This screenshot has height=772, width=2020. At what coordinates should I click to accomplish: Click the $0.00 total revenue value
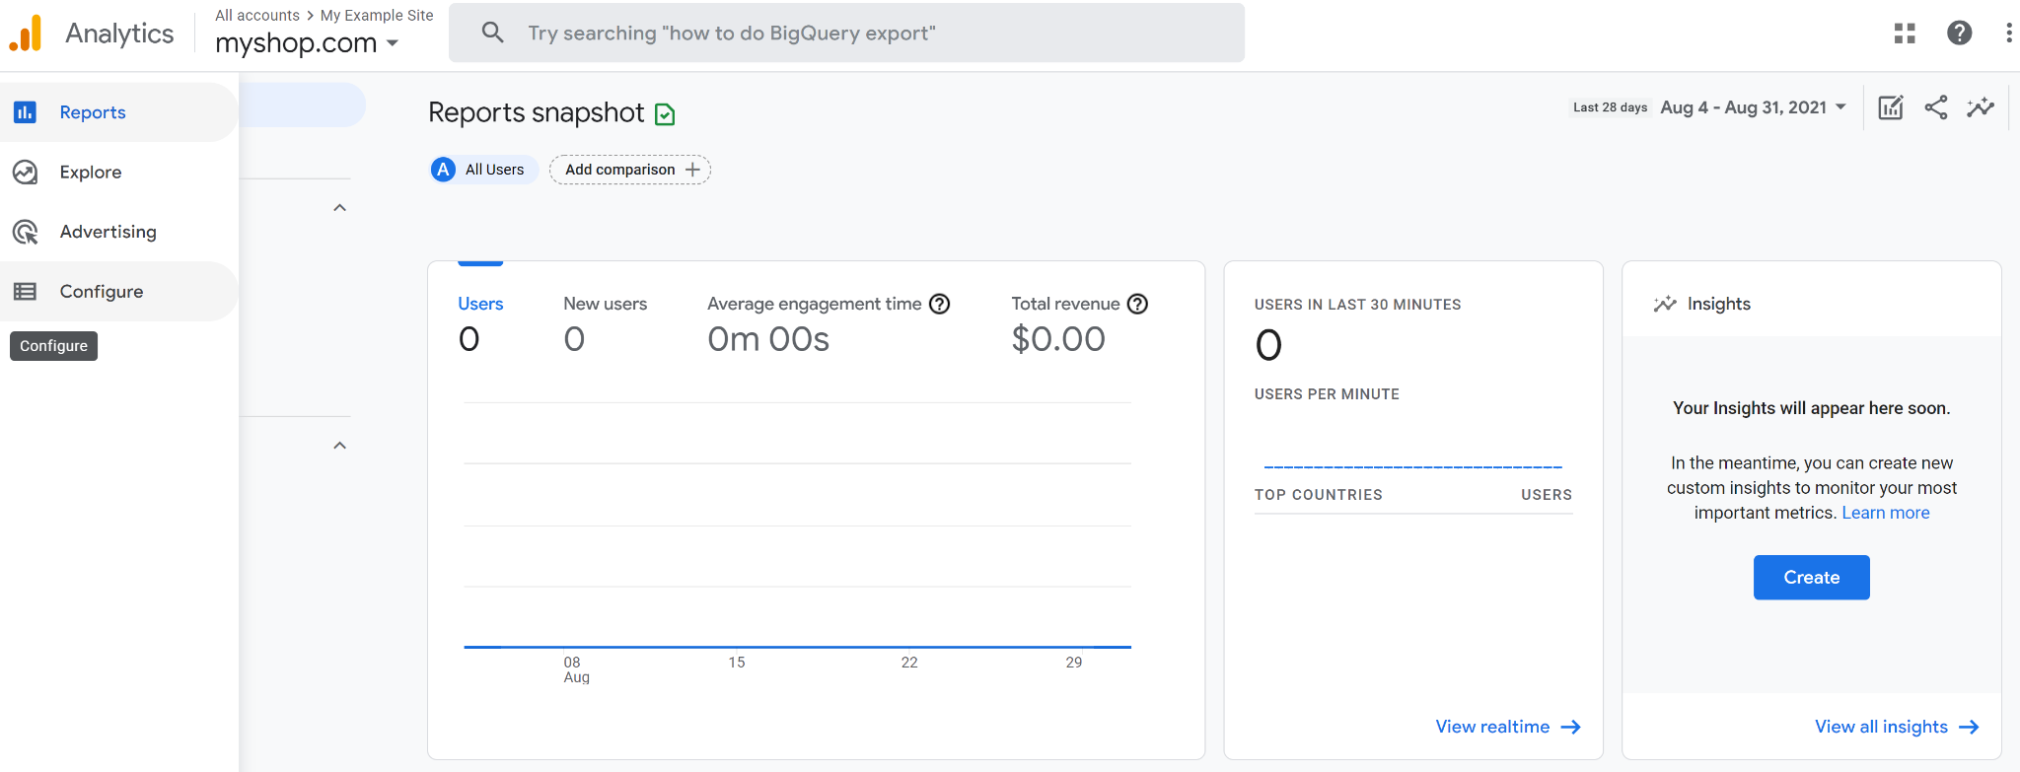point(1058,340)
